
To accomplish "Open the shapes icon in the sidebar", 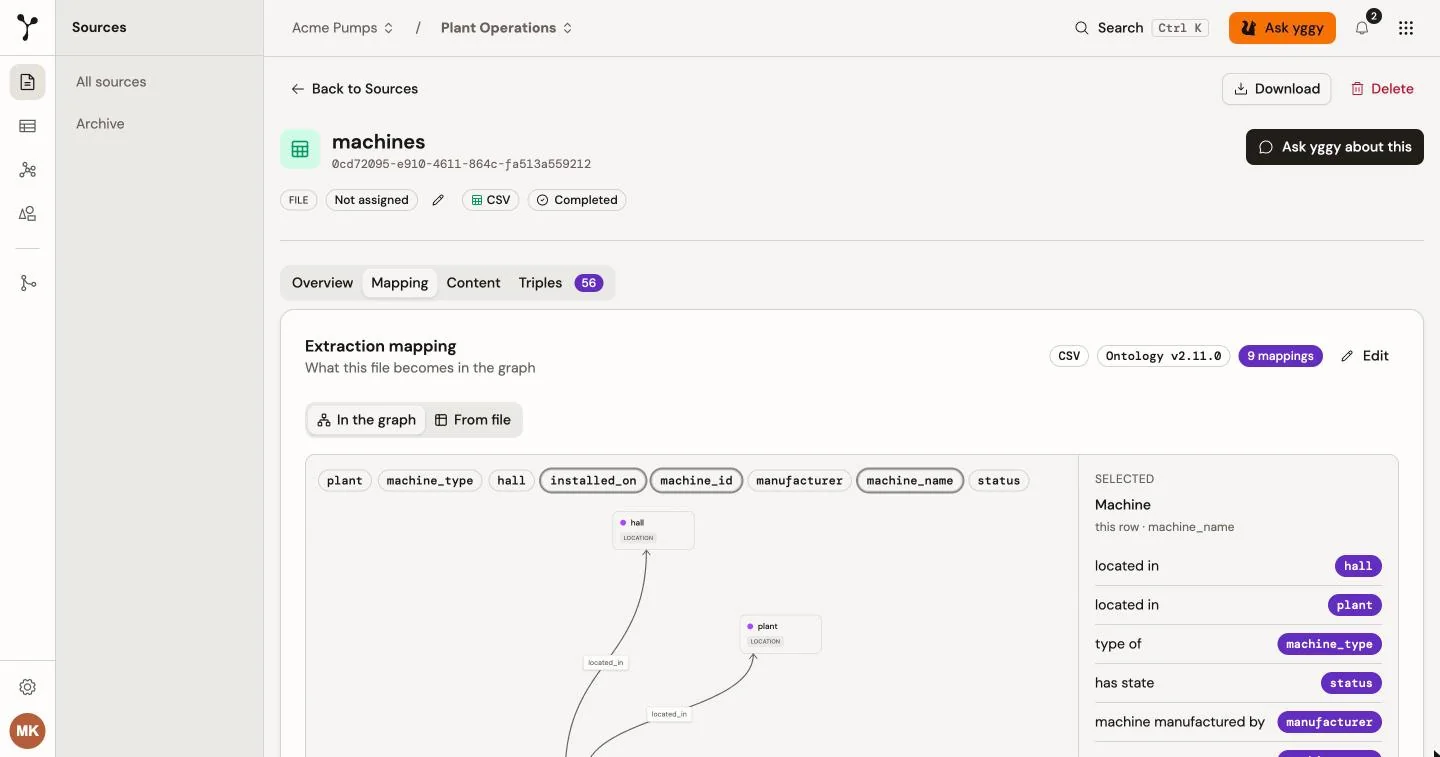I will click(x=28, y=213).
